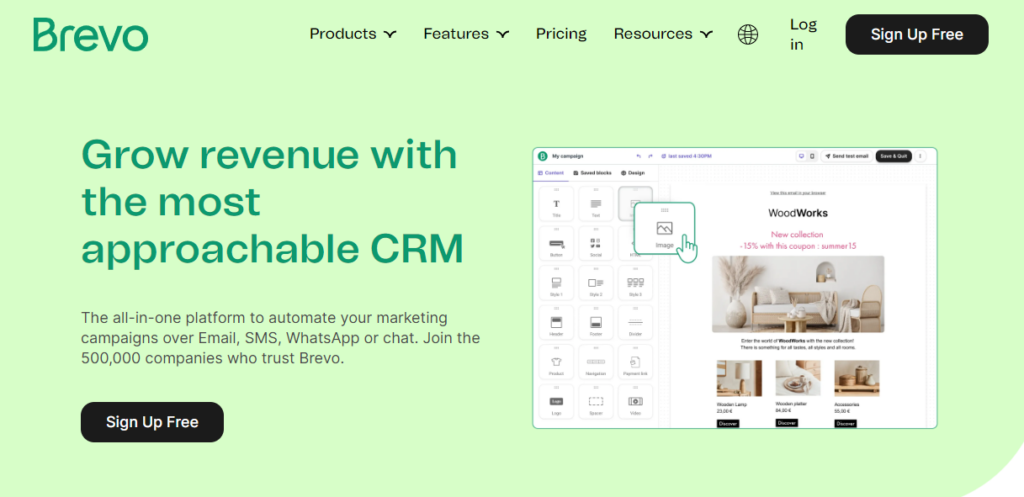This screenshot has width=1024, height=497.
Task: Choose the Style 1 layout block
Action: coord(556,283)
